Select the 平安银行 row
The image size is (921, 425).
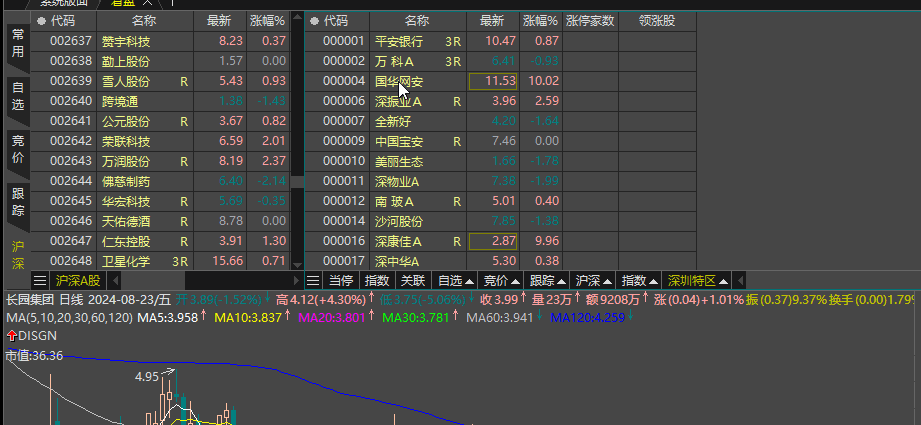(500, 41)
